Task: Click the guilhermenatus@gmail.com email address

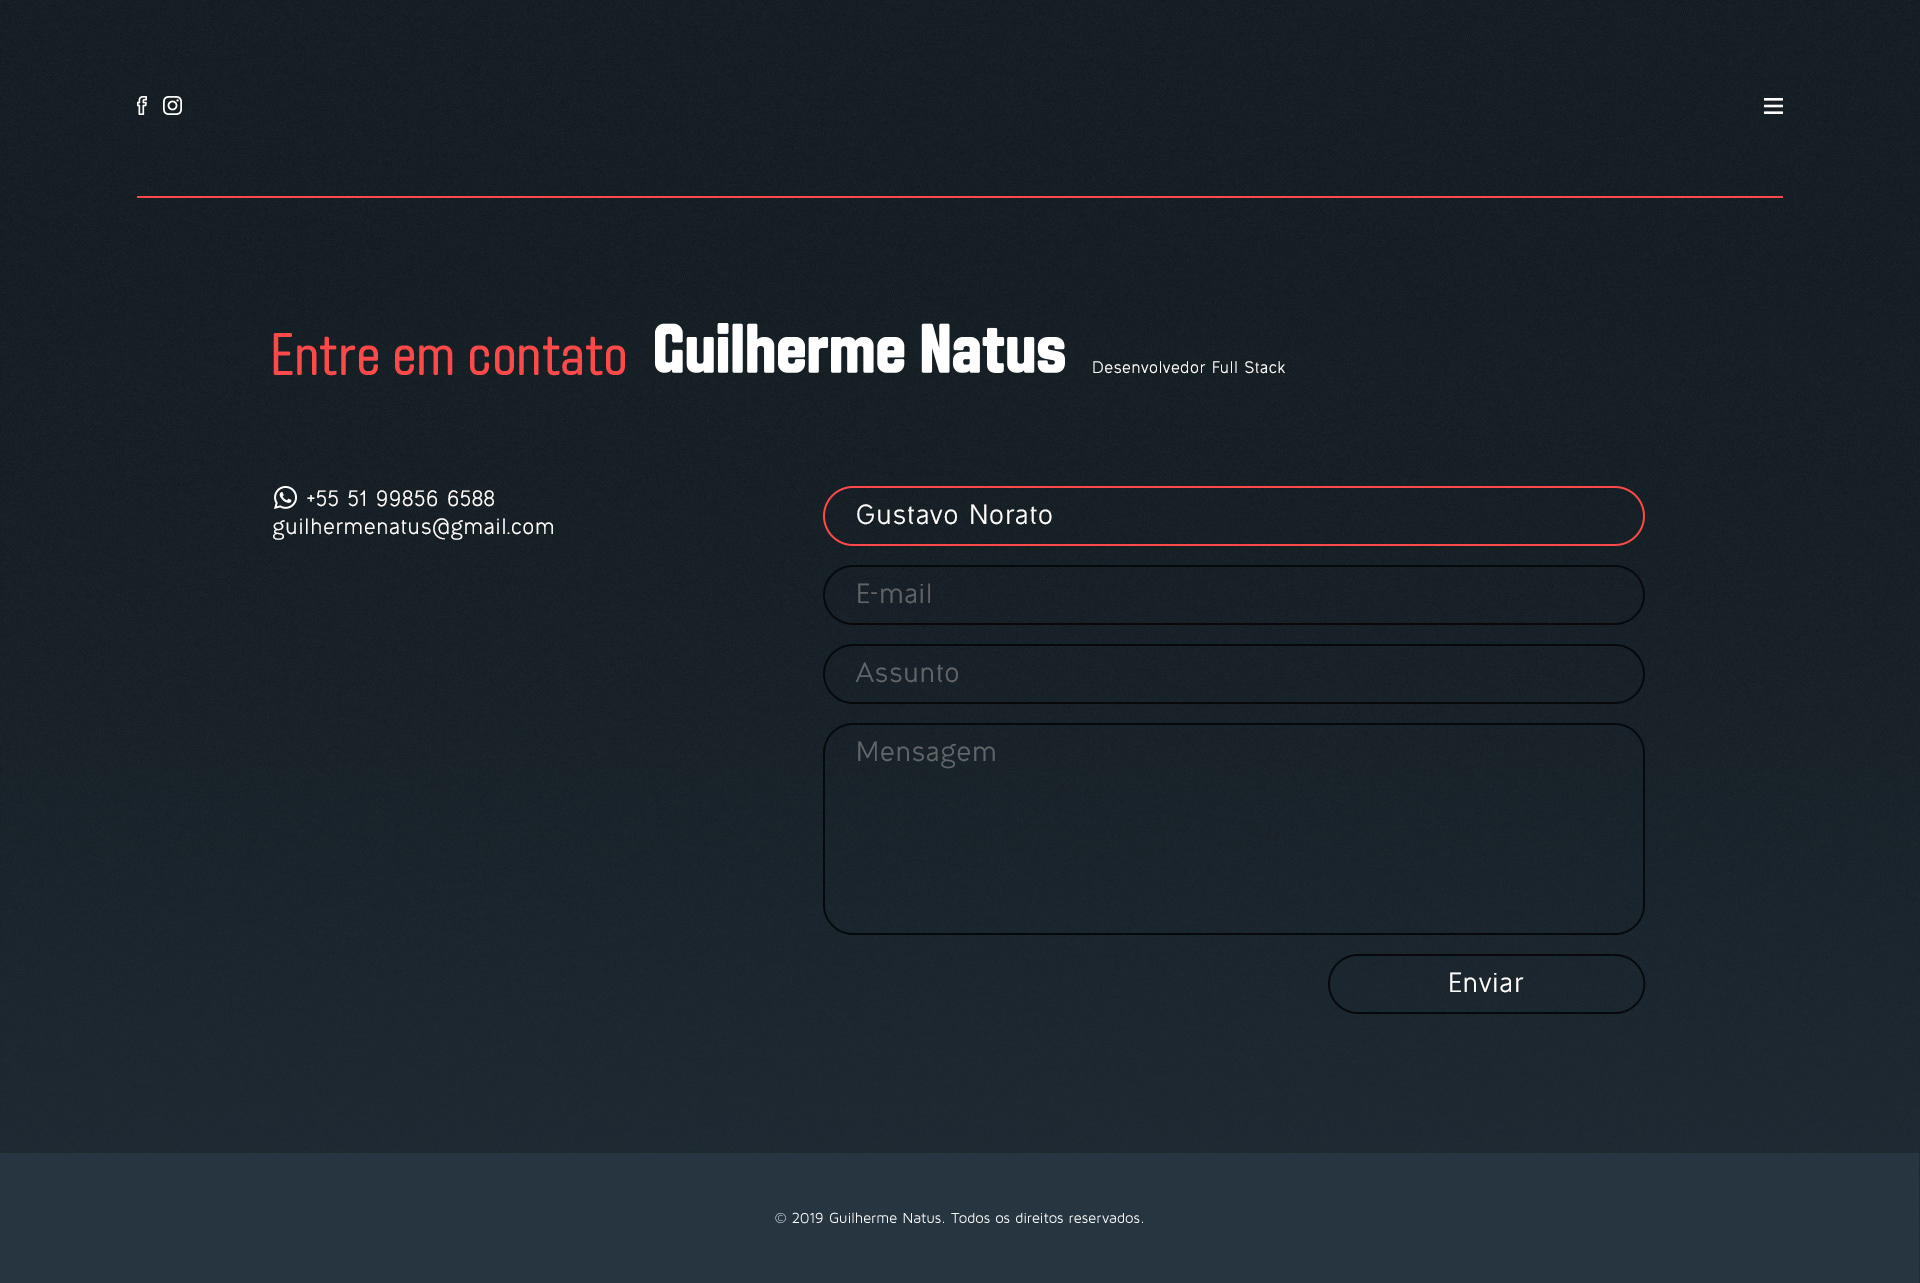Action: pos(413,527)
